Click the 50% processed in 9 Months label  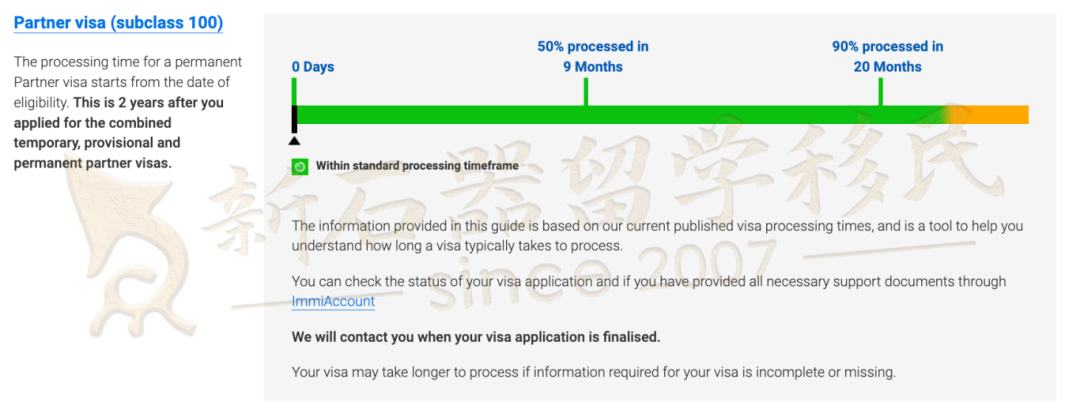pyautogui.click(x=593, y=57)
